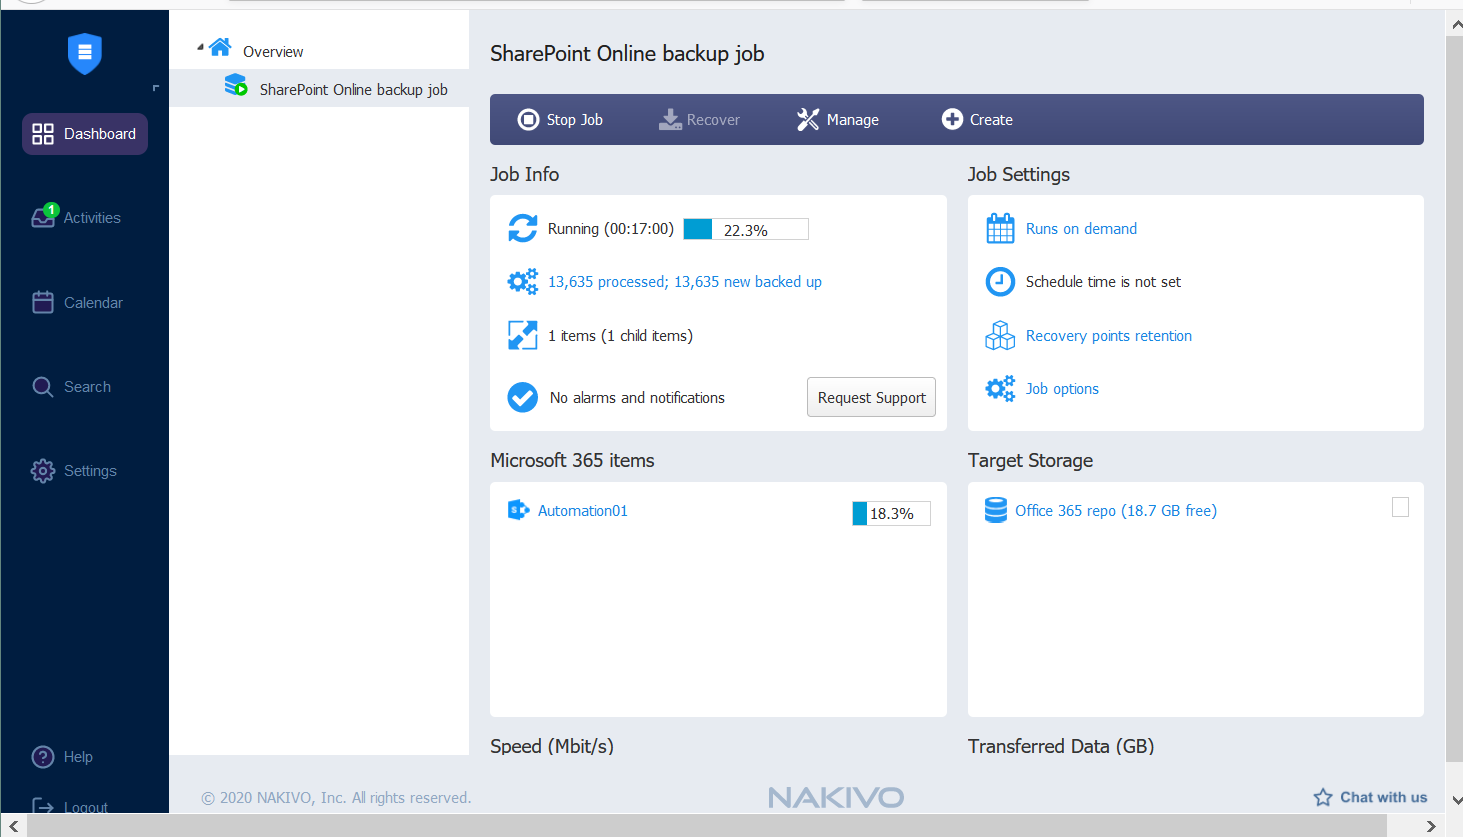
Task: Open the Activities menu item
Action: (x=76, y=217)
